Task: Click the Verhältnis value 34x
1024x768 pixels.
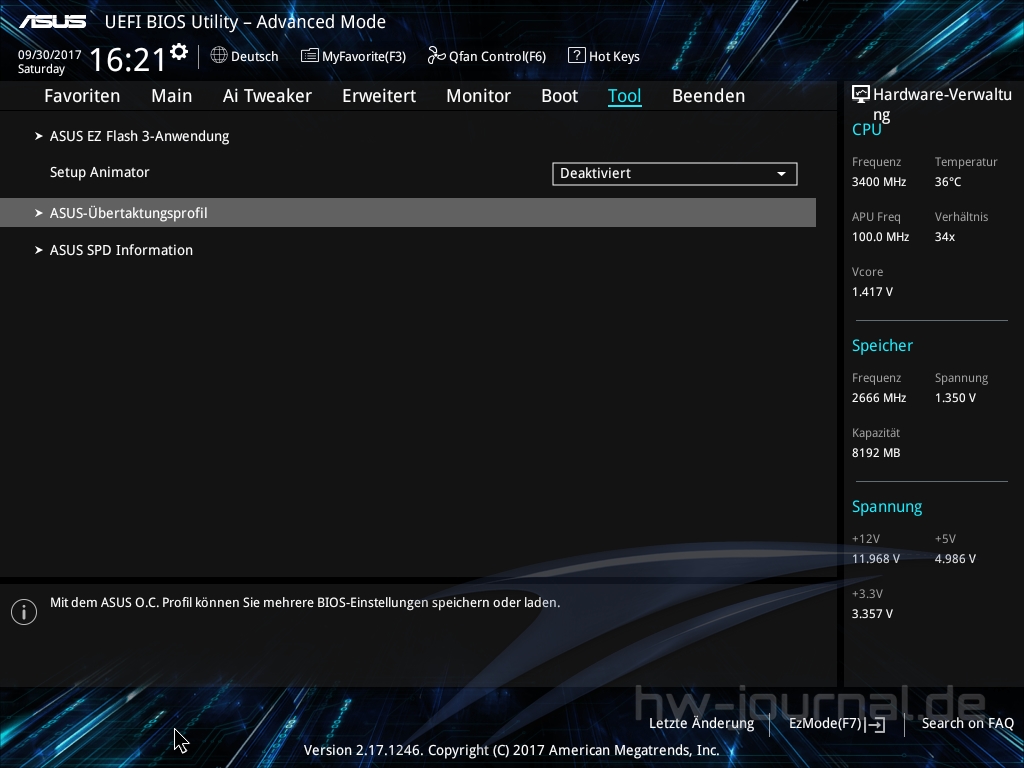Action: click(945, 237)
